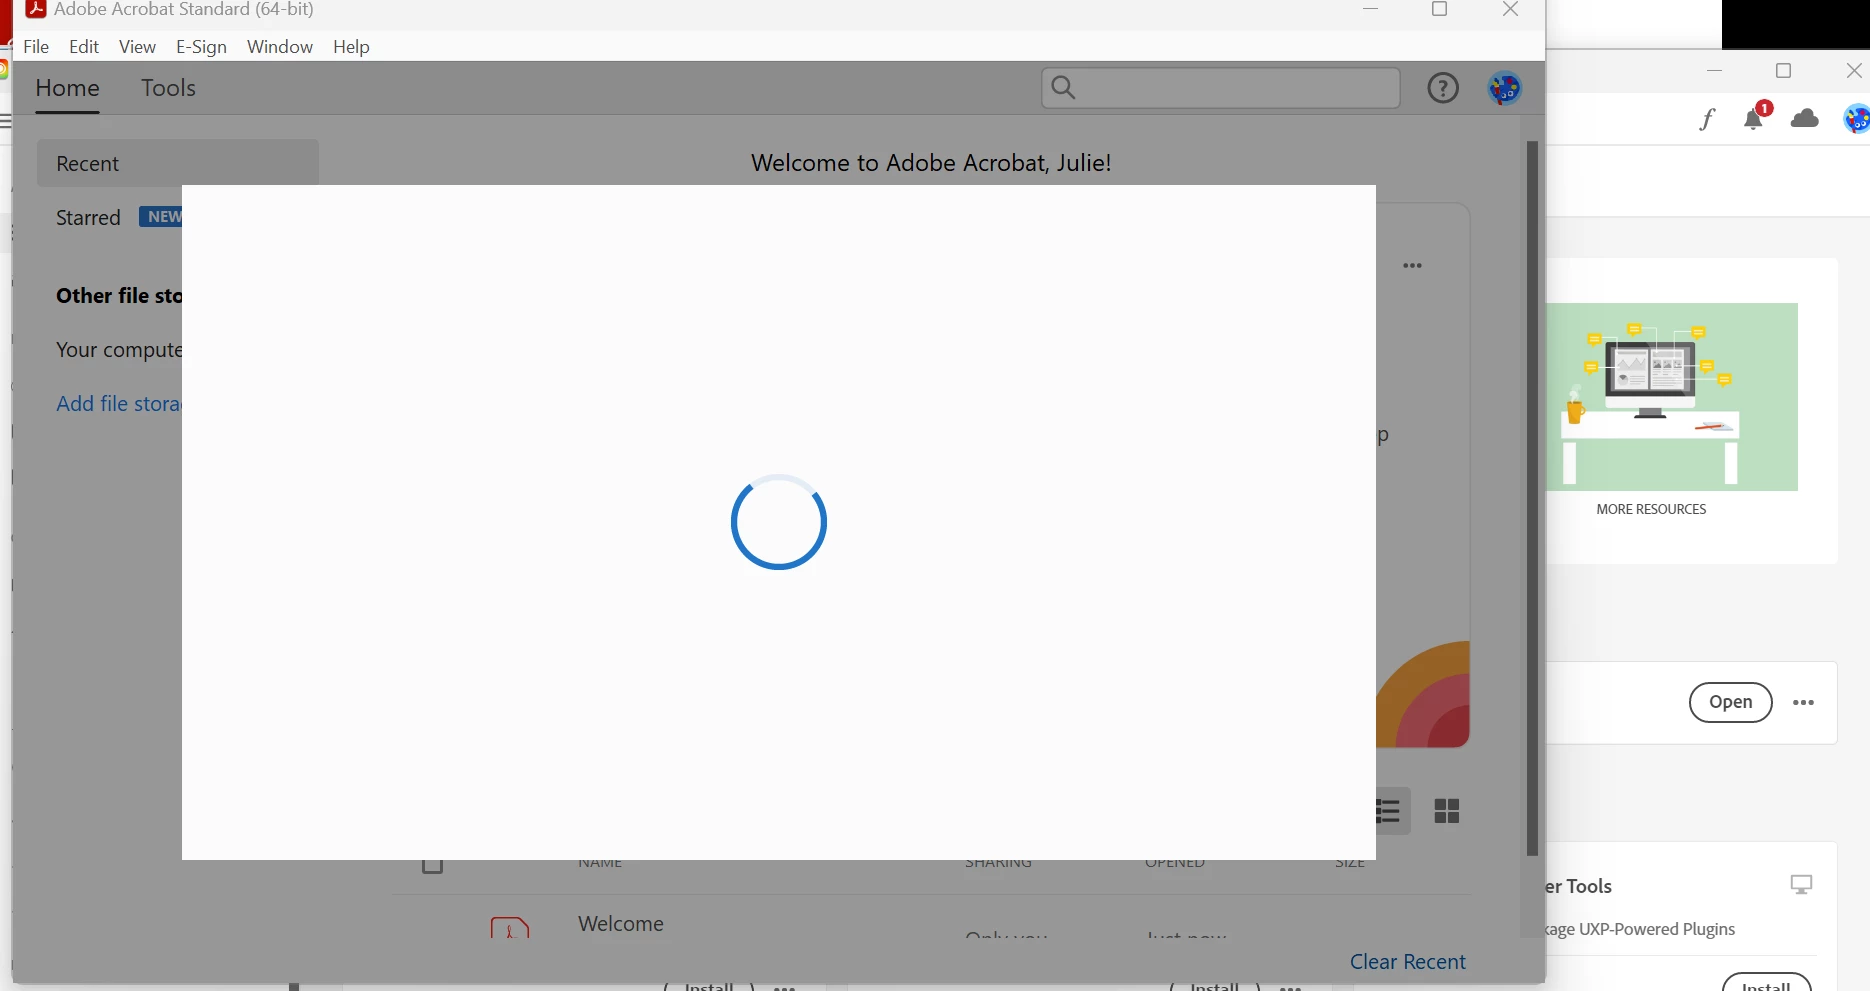Click the MORE RESOURCES label
The image size is (1870, 991).
click(1651, 509)
